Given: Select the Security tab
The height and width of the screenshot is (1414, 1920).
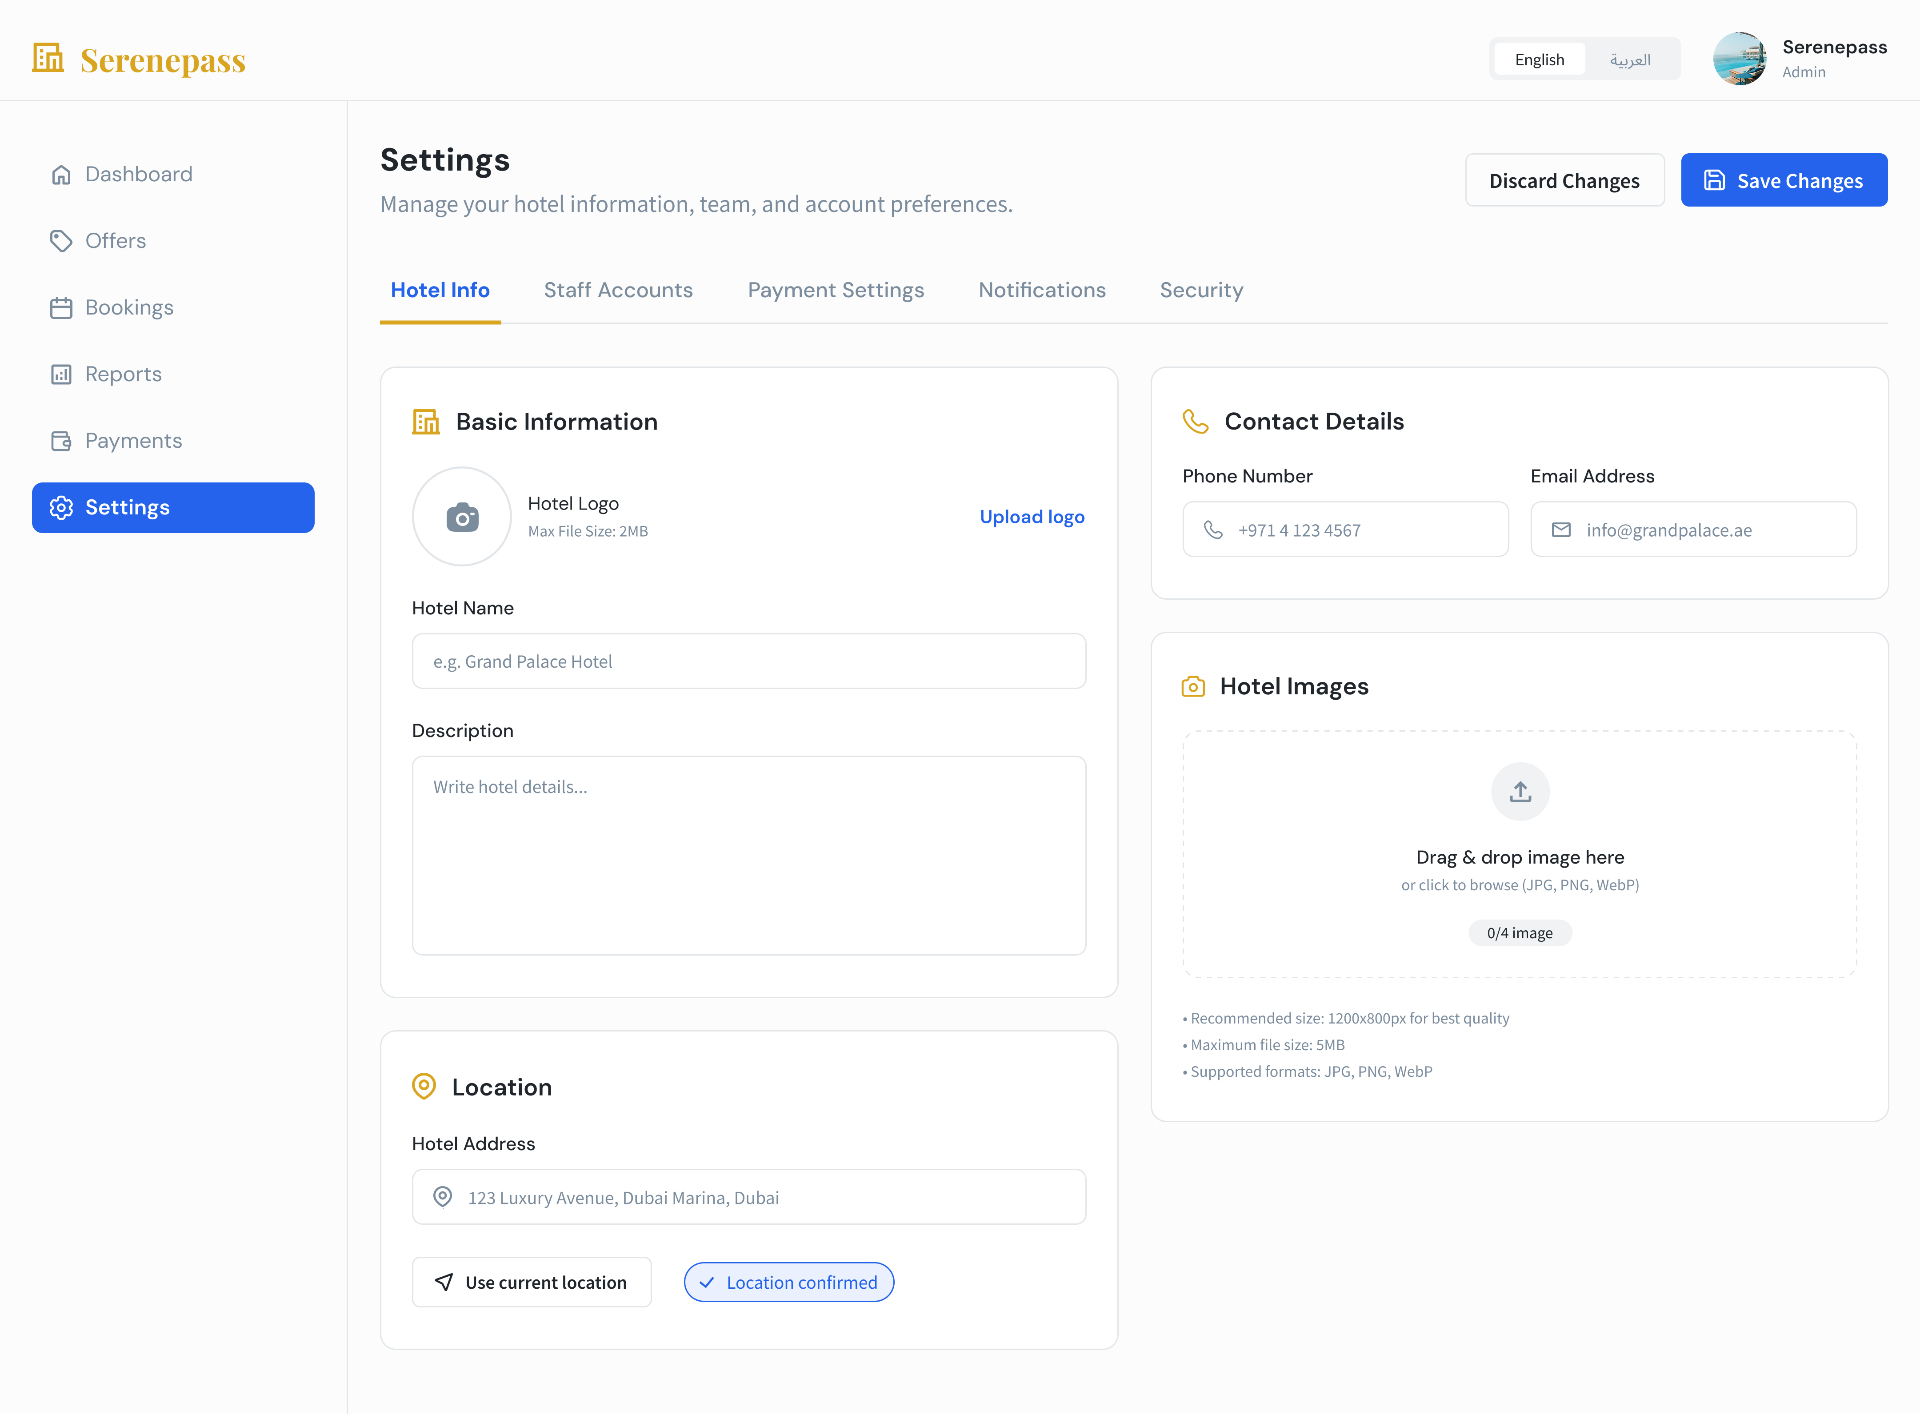Looking at the screenshot, I should pos(1201,290).
